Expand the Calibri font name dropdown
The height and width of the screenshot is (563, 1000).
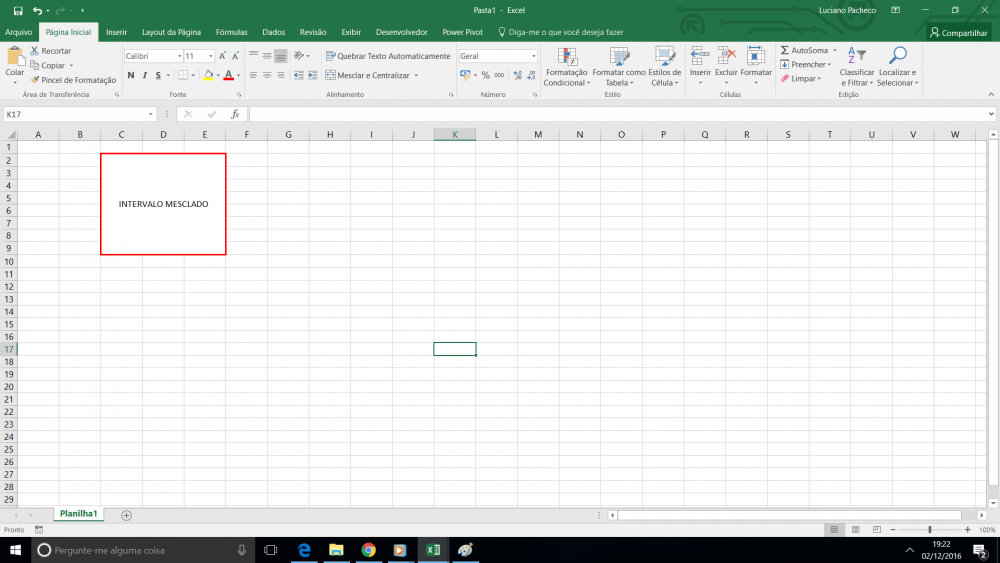(x=179, y=56)
